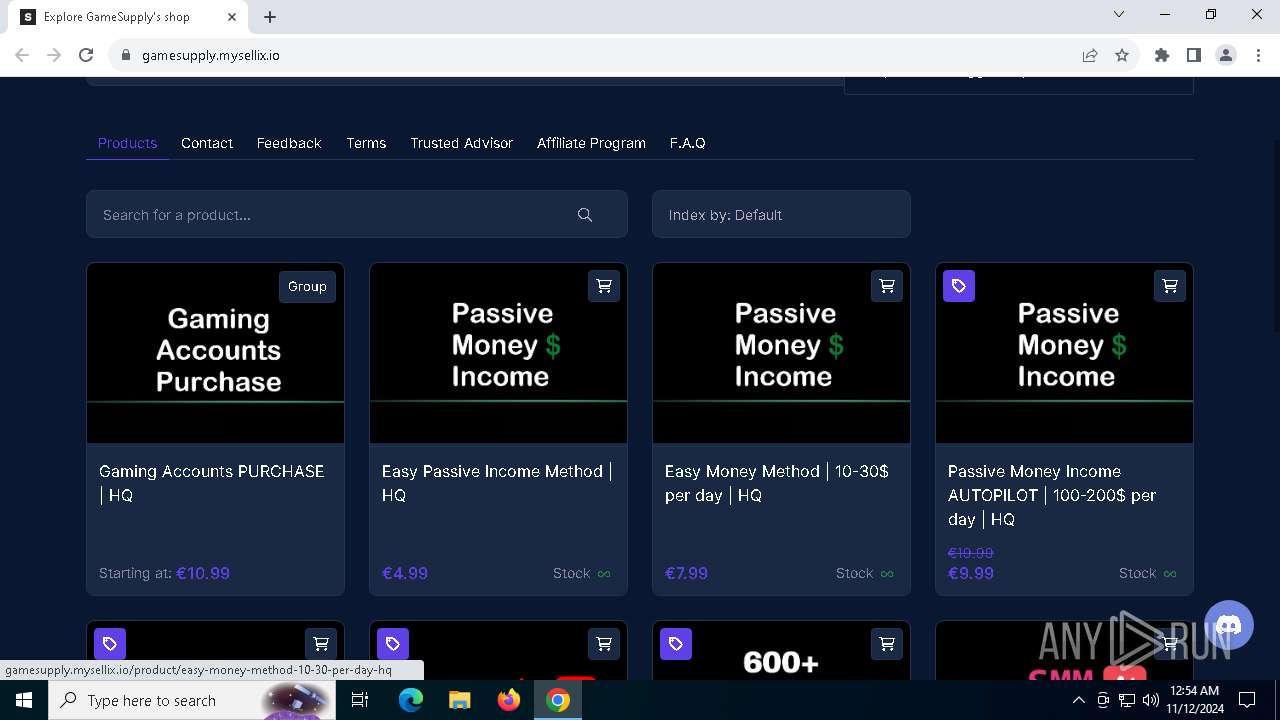This screenshot has width=1280, height=720.
Task: Open the Affiliate Program tab
Action: click(x=591, y=143)
